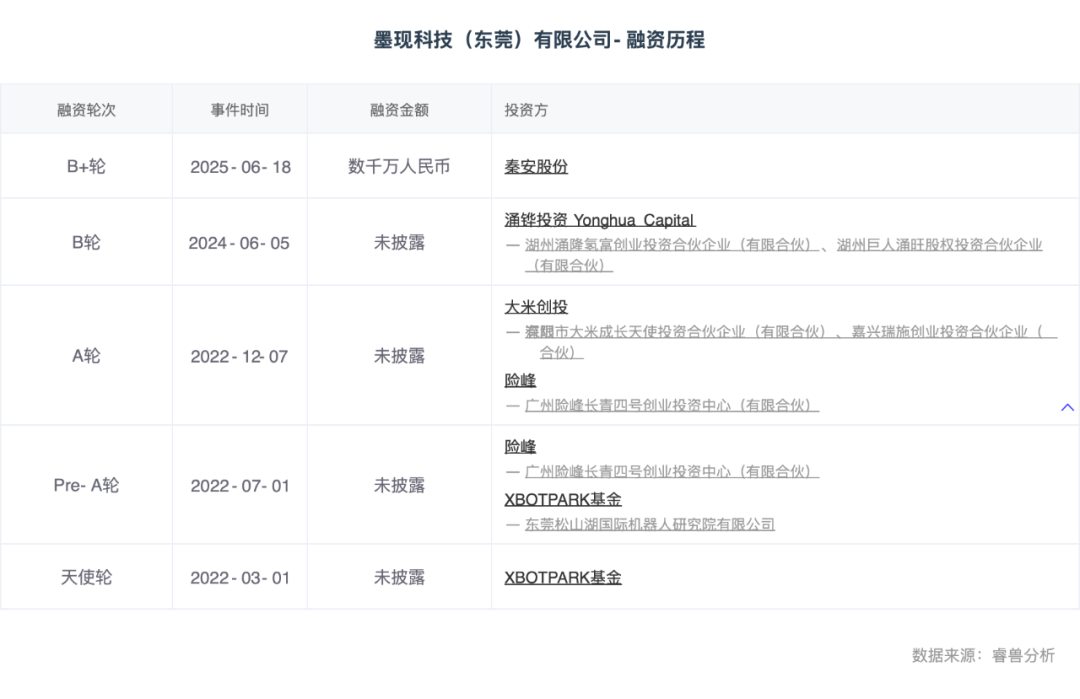Click the 融资金额 column header
Screen dimensions: 1080x699
coord(399,109)
